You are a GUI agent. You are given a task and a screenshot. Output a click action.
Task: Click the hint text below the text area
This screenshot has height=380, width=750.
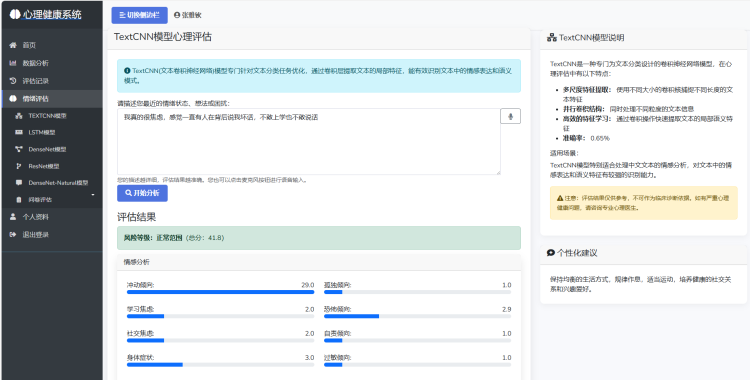(x=212, y=180)
